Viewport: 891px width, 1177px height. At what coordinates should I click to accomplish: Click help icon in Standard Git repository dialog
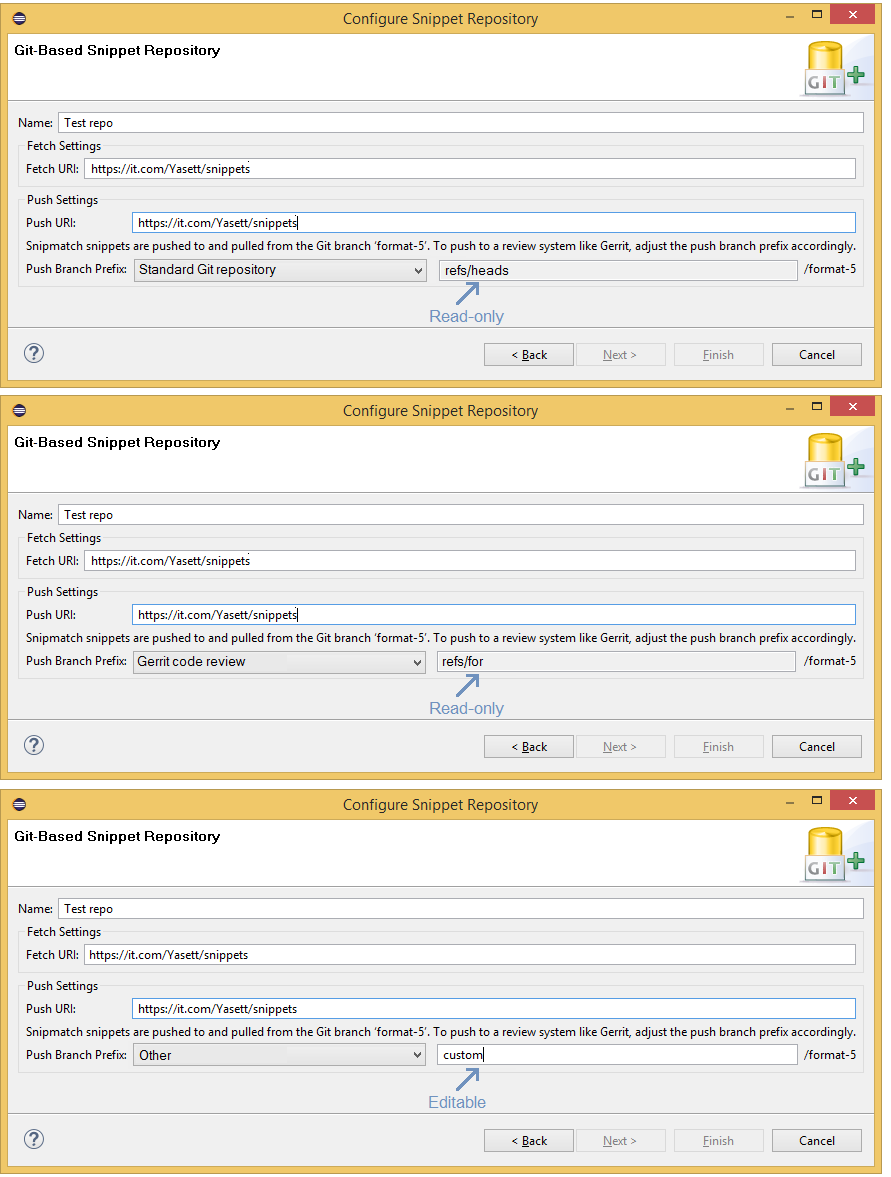[x=34, y=353]
